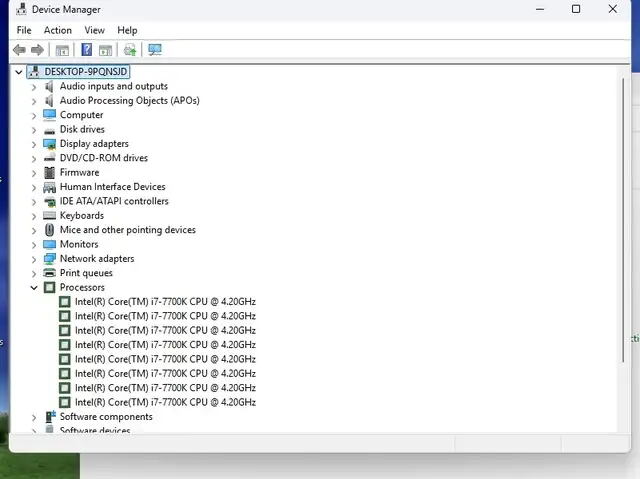
Task: Select Audio Processing Objects (APOs) label
Action: pos(130,100)
